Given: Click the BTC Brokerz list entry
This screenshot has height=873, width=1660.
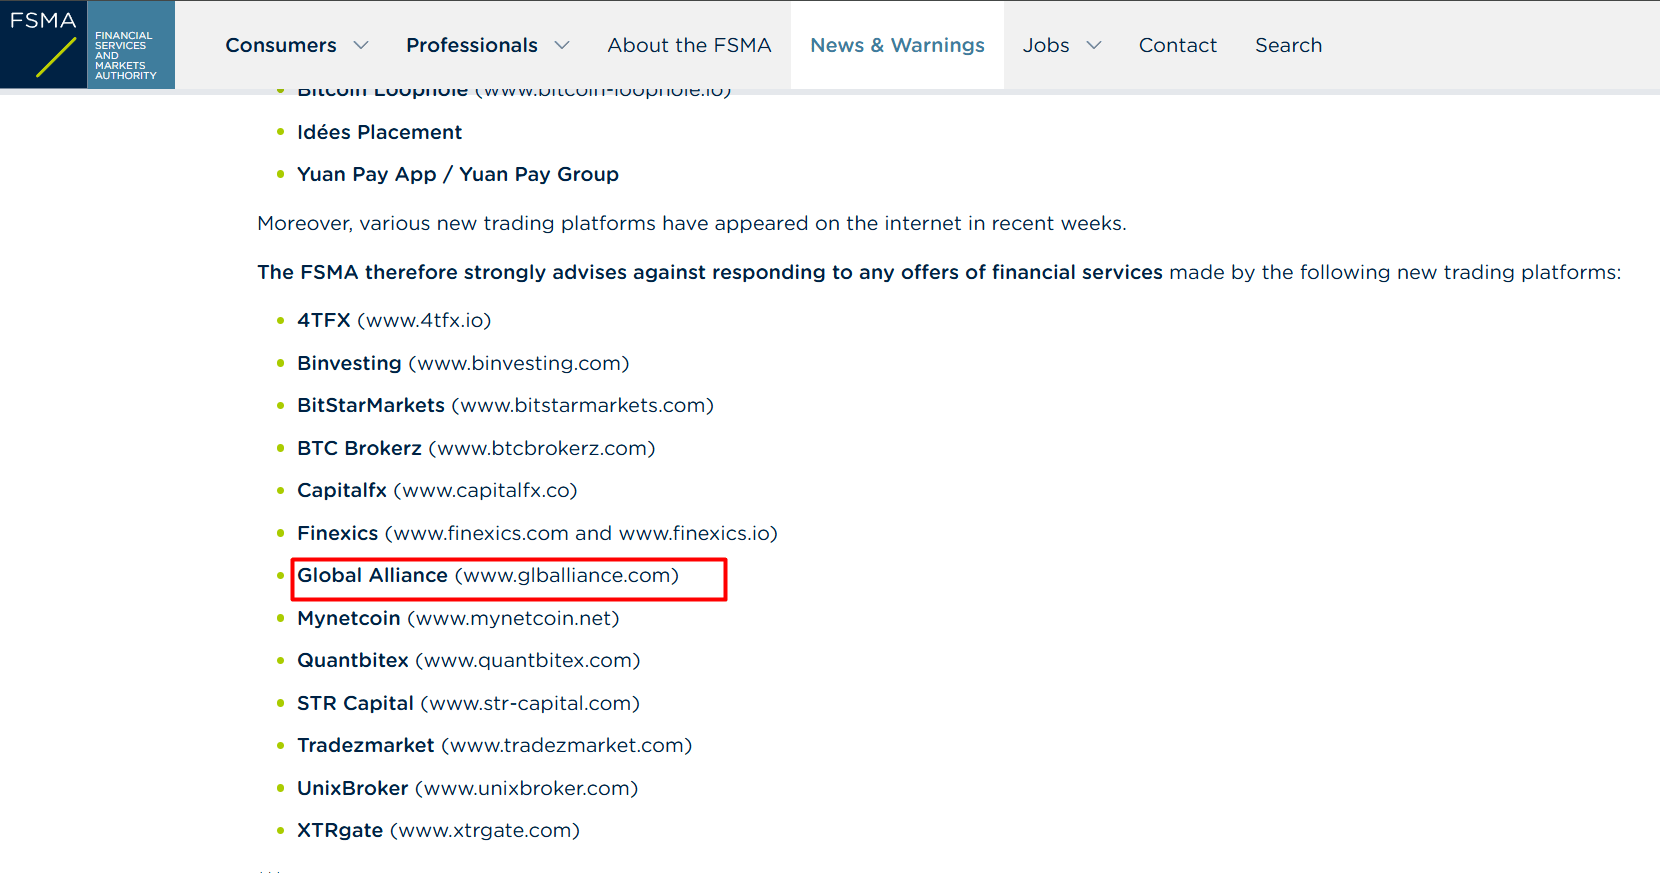Looking at the screenshot, I should pyautogui.click(x=476, y=448).
